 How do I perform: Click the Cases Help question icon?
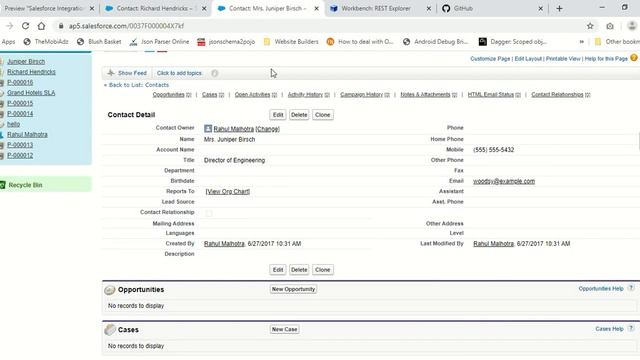[x=631, y=329]
